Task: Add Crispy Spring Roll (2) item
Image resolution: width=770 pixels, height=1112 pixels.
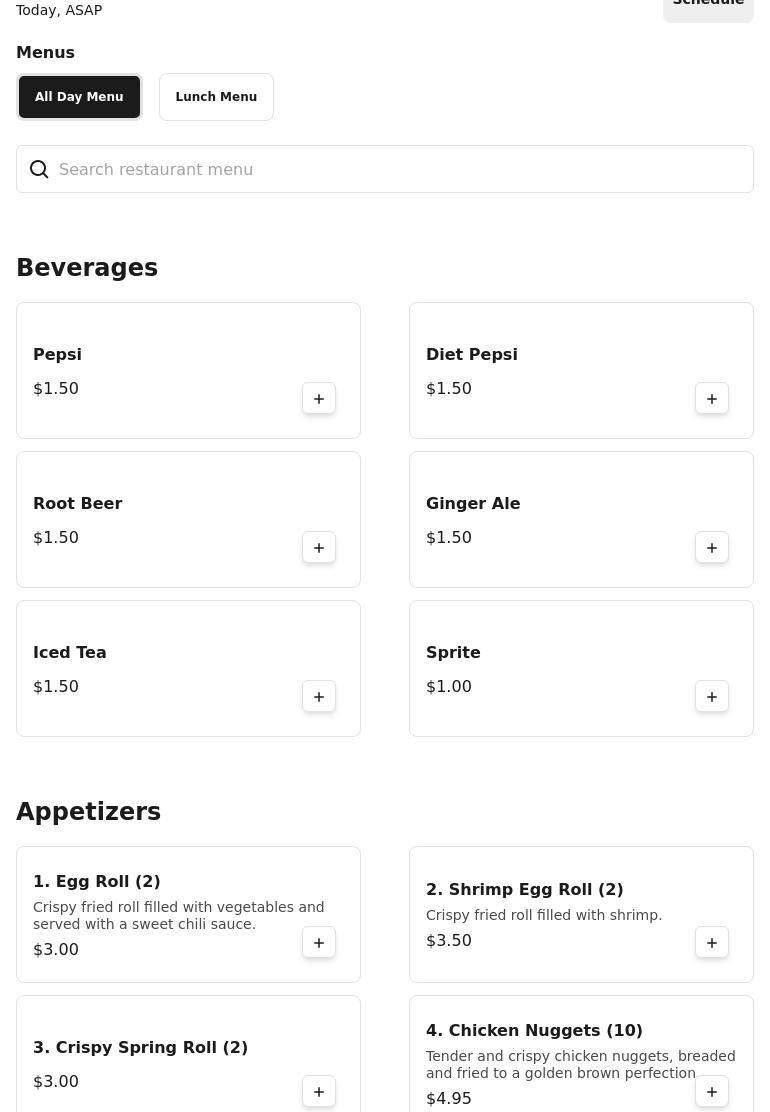Action: coord(319,1092)
